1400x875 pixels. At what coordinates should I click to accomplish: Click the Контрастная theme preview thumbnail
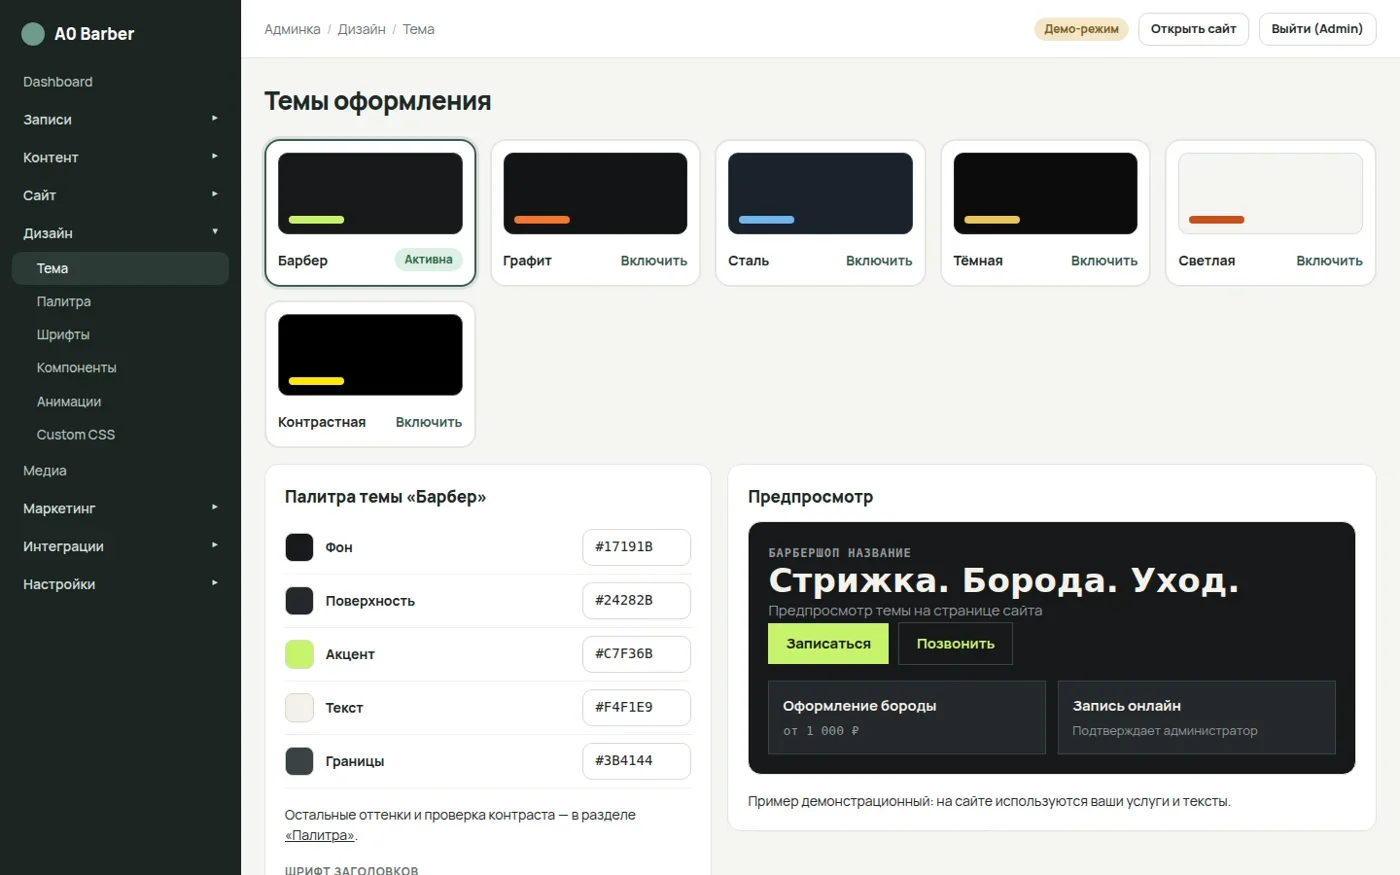point(370,355)
